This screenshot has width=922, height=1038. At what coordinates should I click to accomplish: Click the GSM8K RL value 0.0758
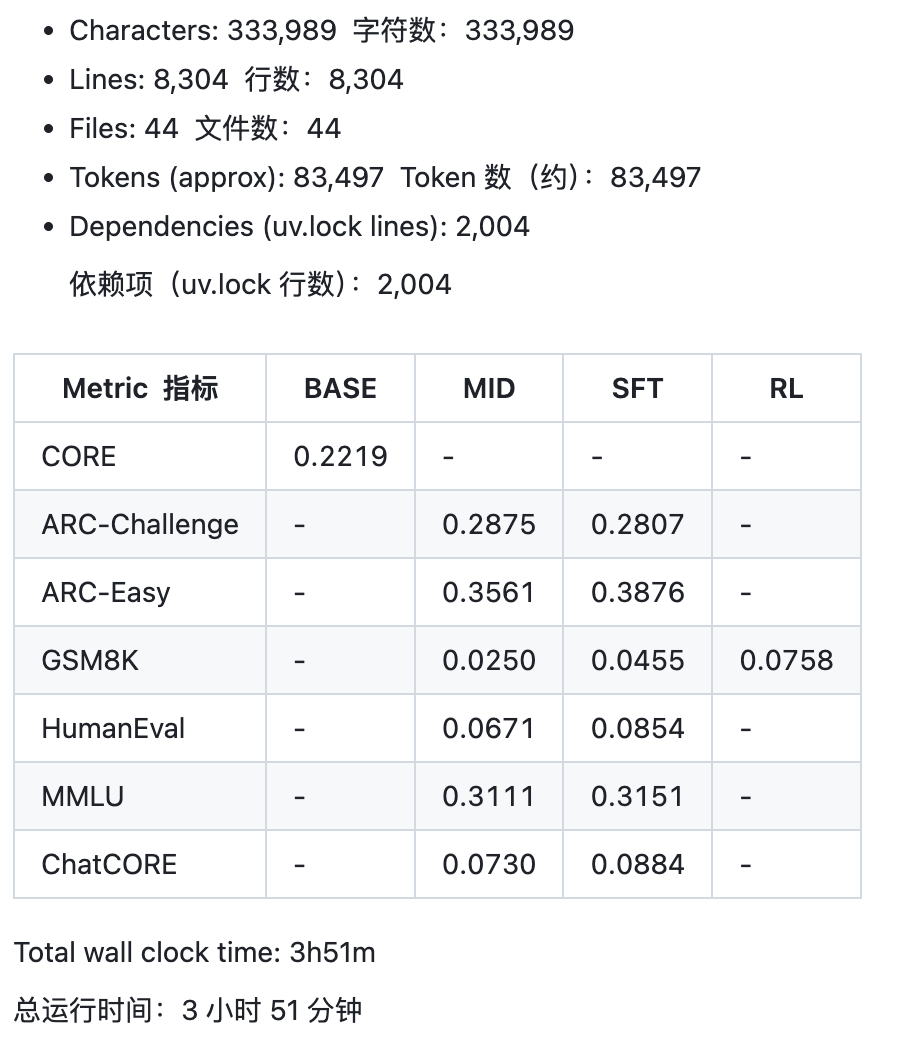(x=786, y=660)
